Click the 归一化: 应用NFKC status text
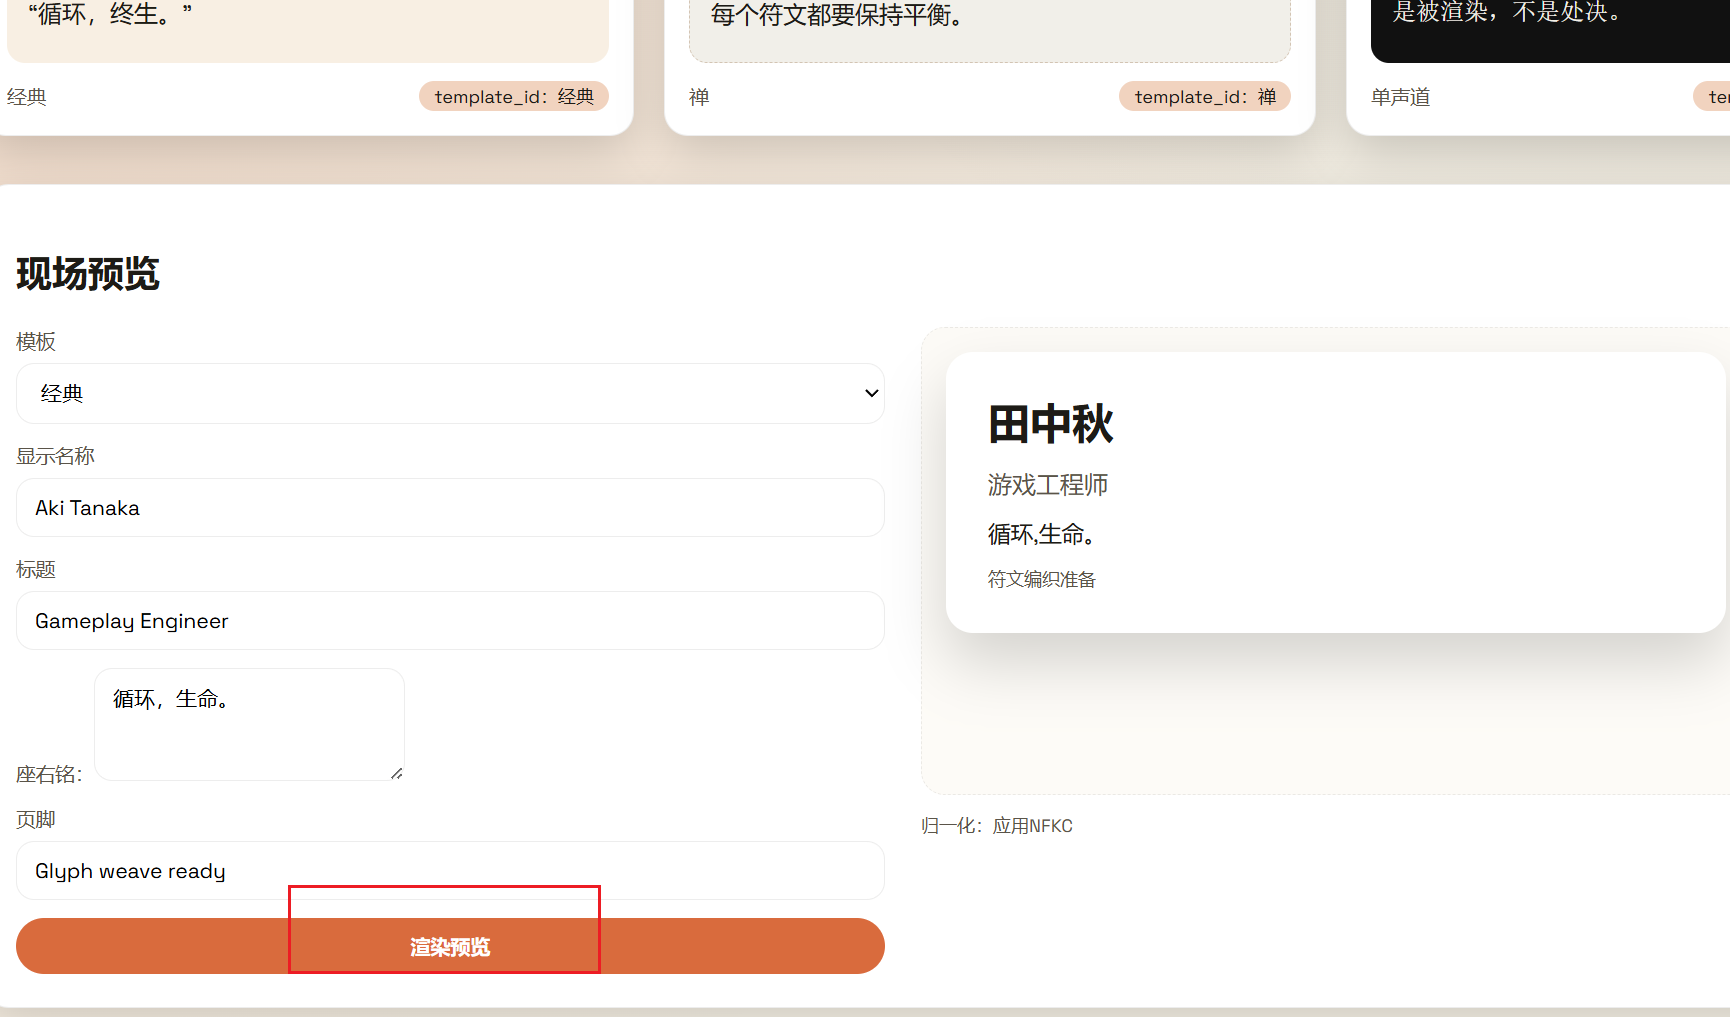 click(997, 826)
